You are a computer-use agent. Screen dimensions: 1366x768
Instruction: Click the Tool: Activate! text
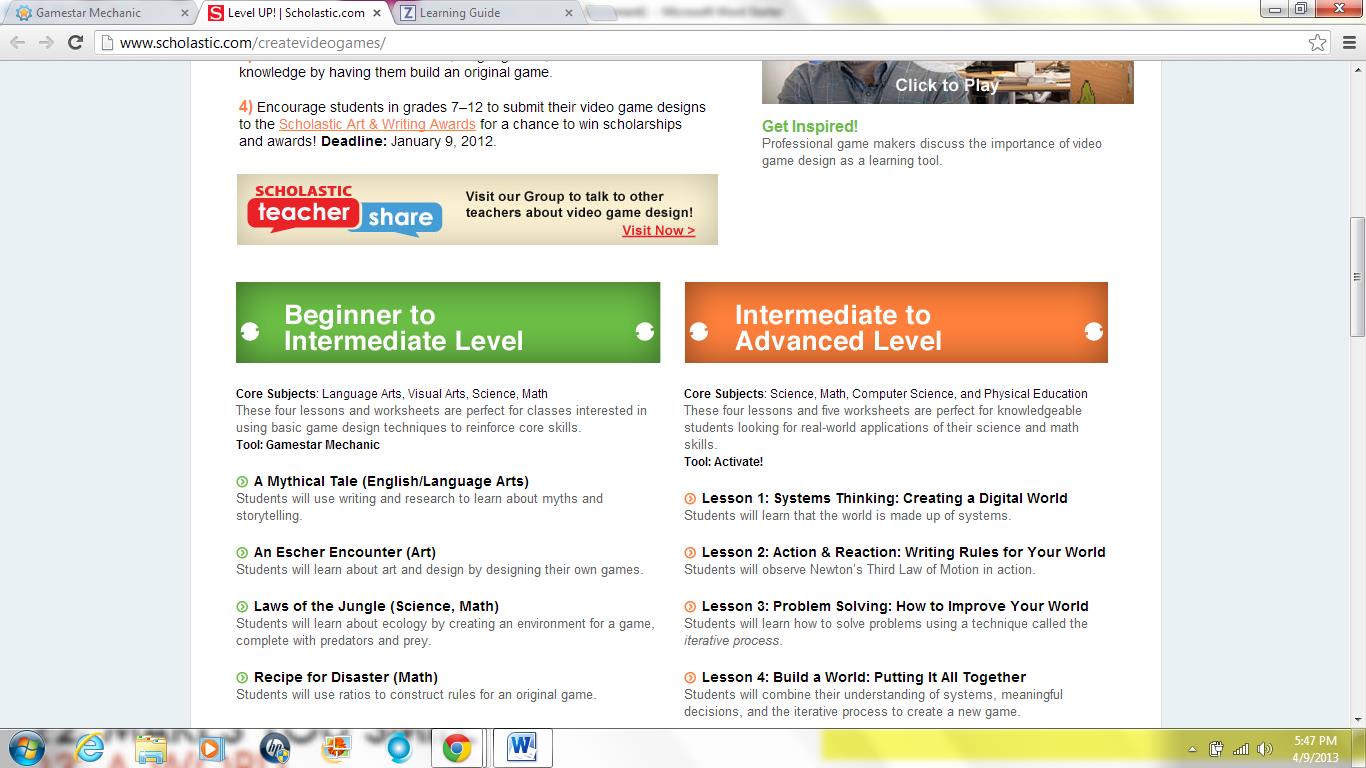(x=723, y=462)
